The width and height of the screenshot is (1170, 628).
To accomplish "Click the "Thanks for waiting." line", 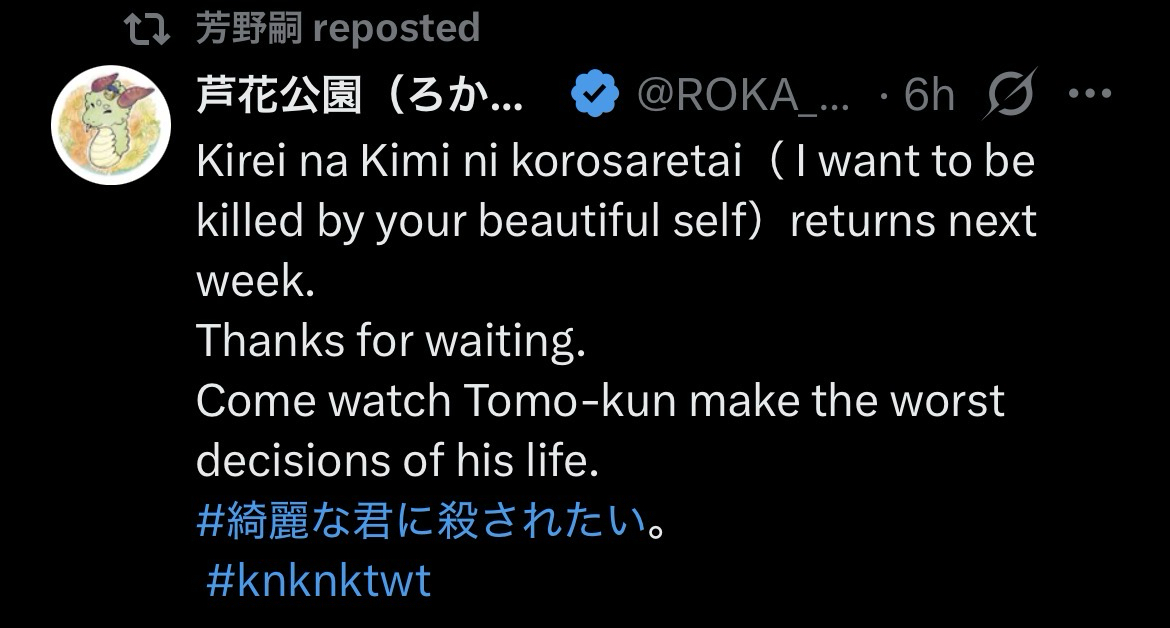I will click(390, 342).
